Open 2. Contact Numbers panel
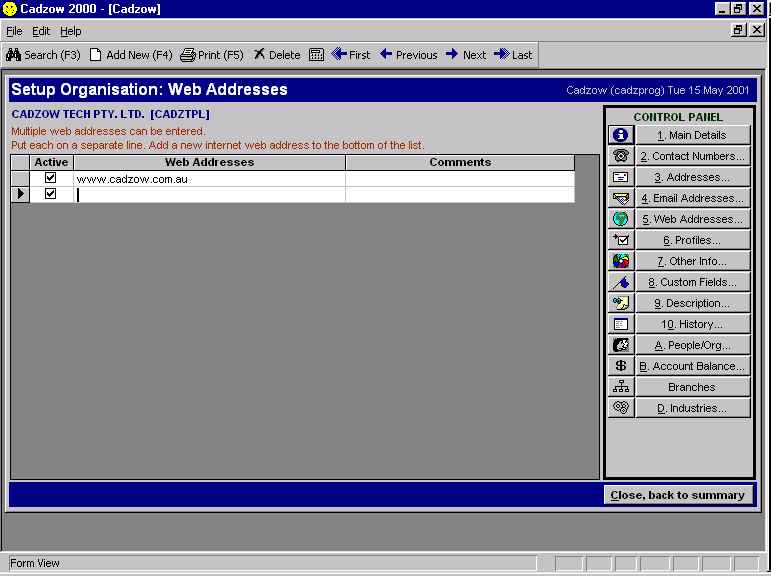771x576 pixels. click(692, 156)
